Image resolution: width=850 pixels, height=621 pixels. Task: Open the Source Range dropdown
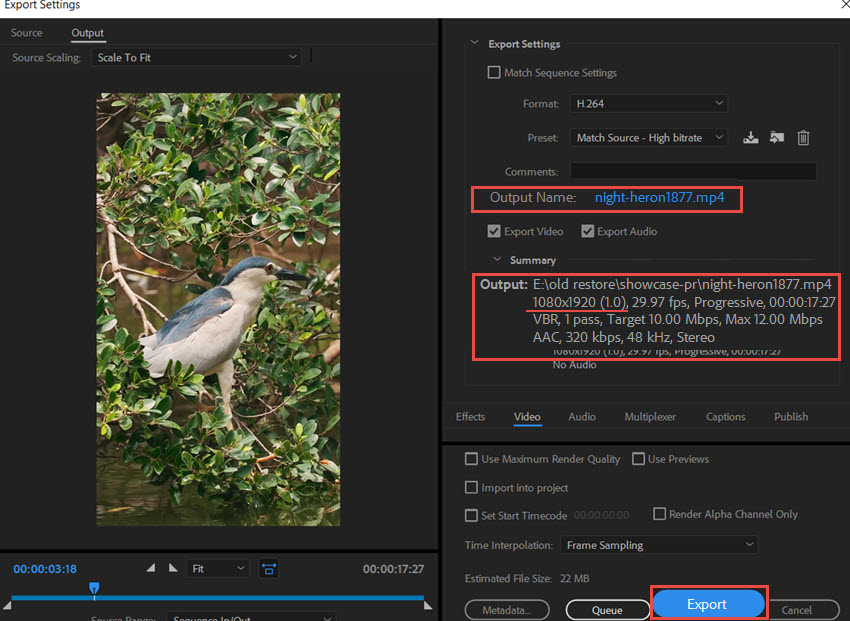click(x=252, y=617)
